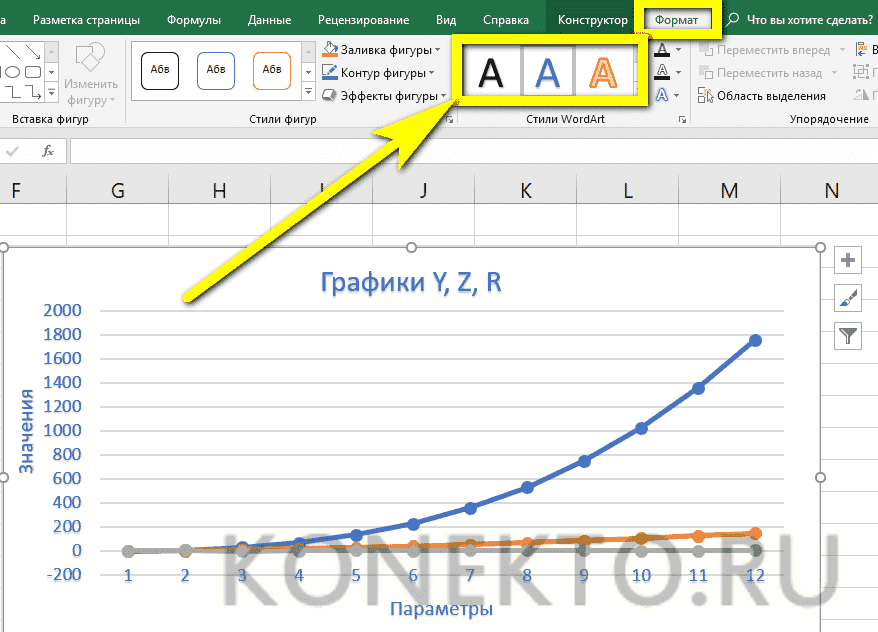Open Заливка фигуры dropdown
The width and height of the screenshot is (878, 632).
386,50
